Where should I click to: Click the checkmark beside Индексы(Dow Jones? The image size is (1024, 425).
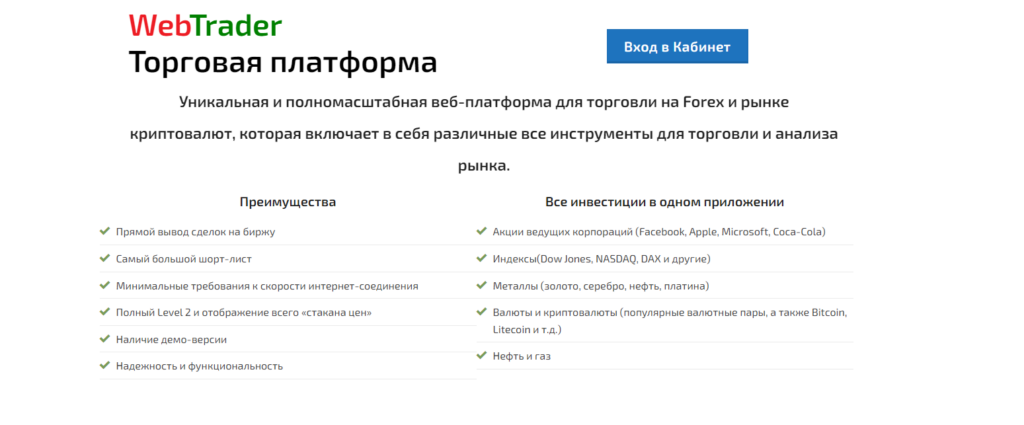(x=482, y=258)
